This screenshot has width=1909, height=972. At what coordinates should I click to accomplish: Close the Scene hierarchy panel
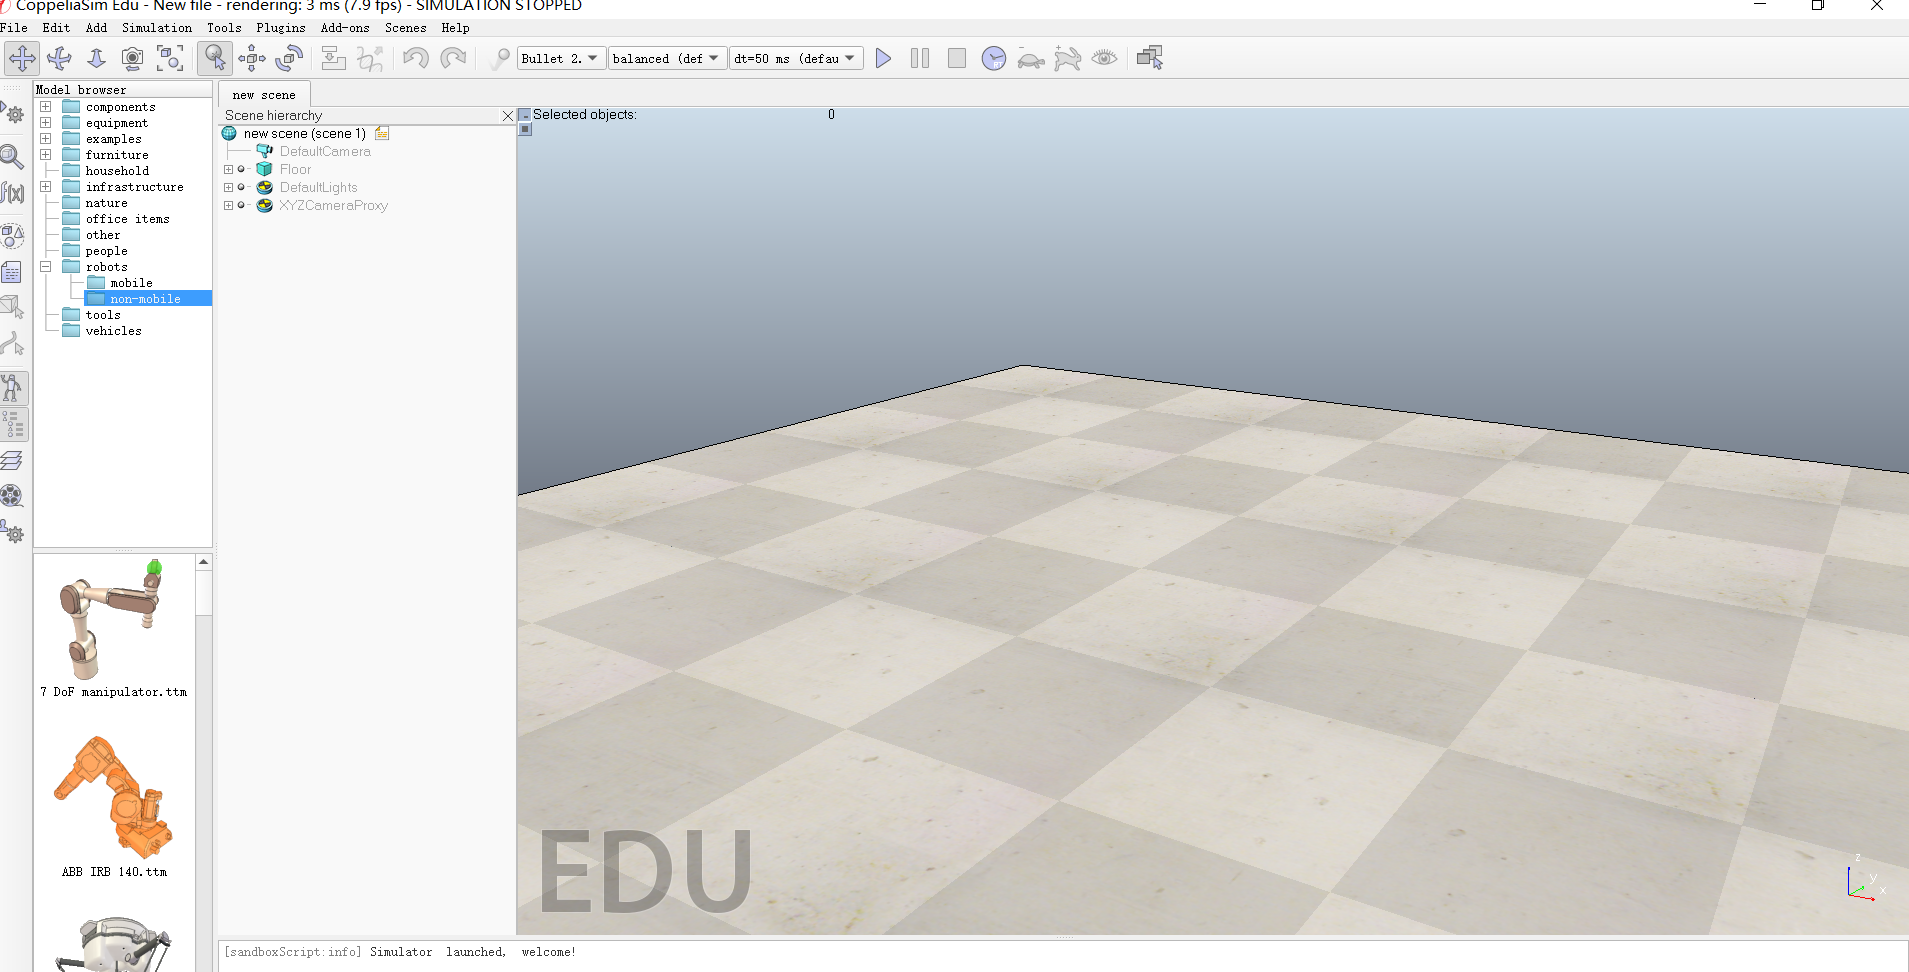(x=507, y=116)
